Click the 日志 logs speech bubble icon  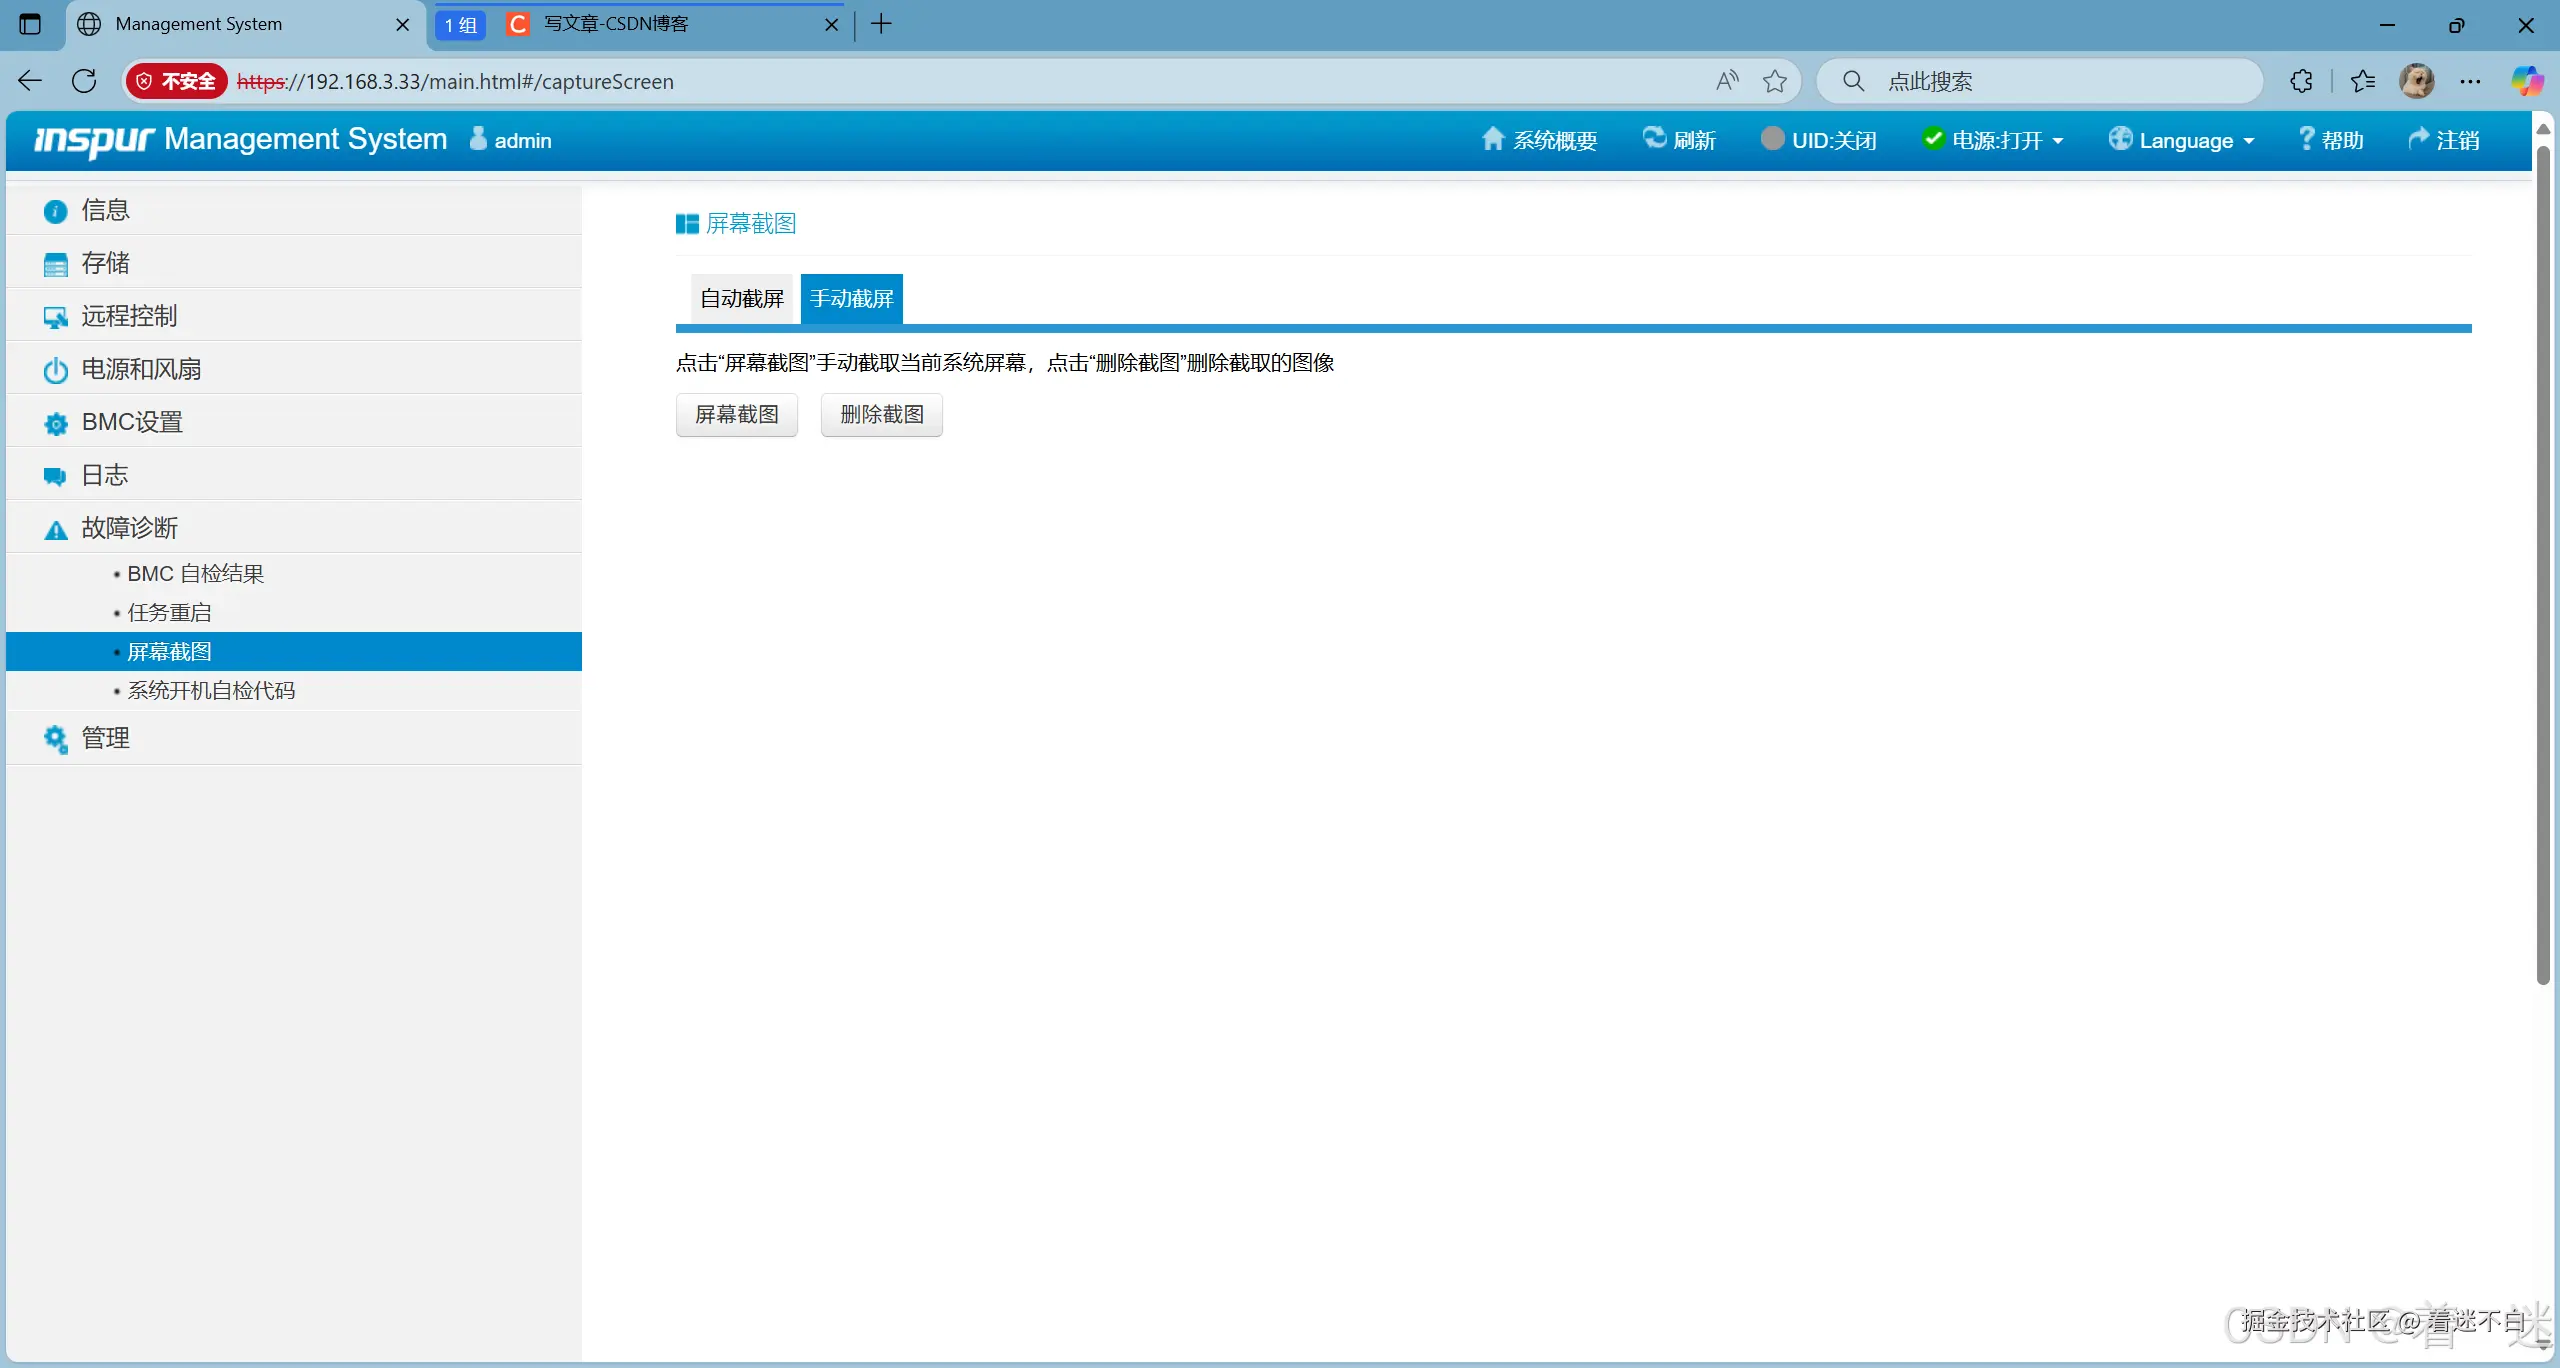pos(55,475)
